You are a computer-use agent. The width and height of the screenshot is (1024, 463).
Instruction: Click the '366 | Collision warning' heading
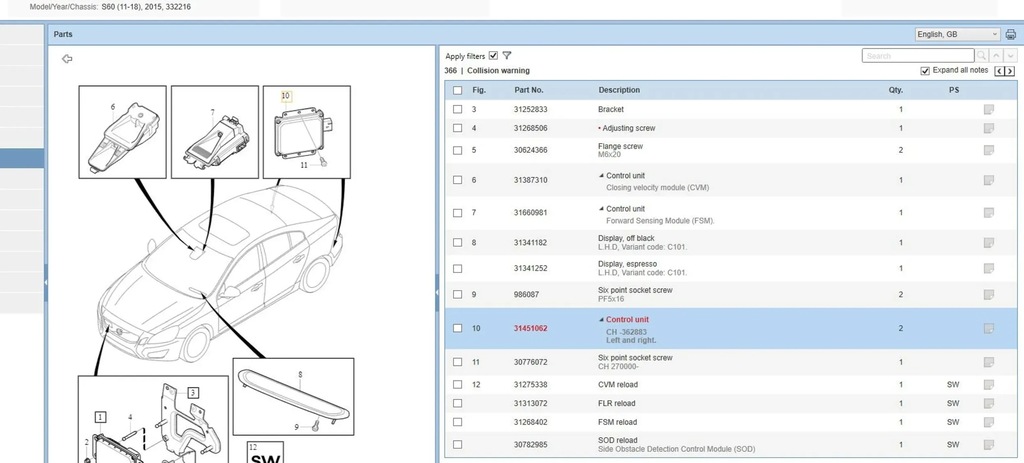pos(487,71)
